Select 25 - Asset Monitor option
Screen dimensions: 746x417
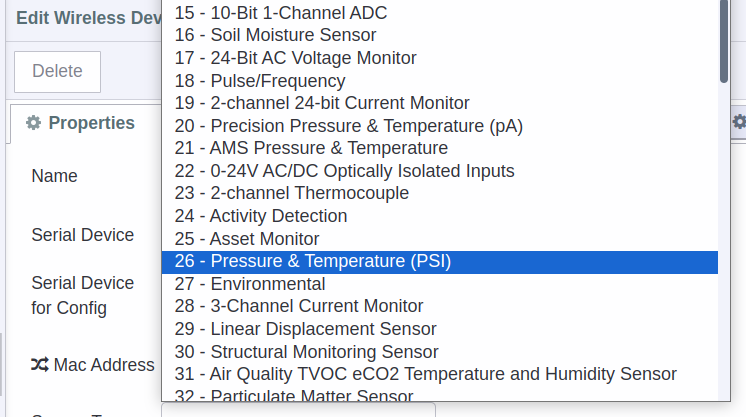click(x=440, y=239)
